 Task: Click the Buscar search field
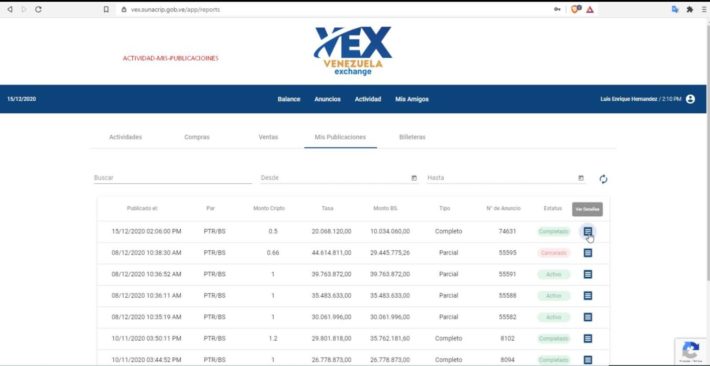[173, 178]
